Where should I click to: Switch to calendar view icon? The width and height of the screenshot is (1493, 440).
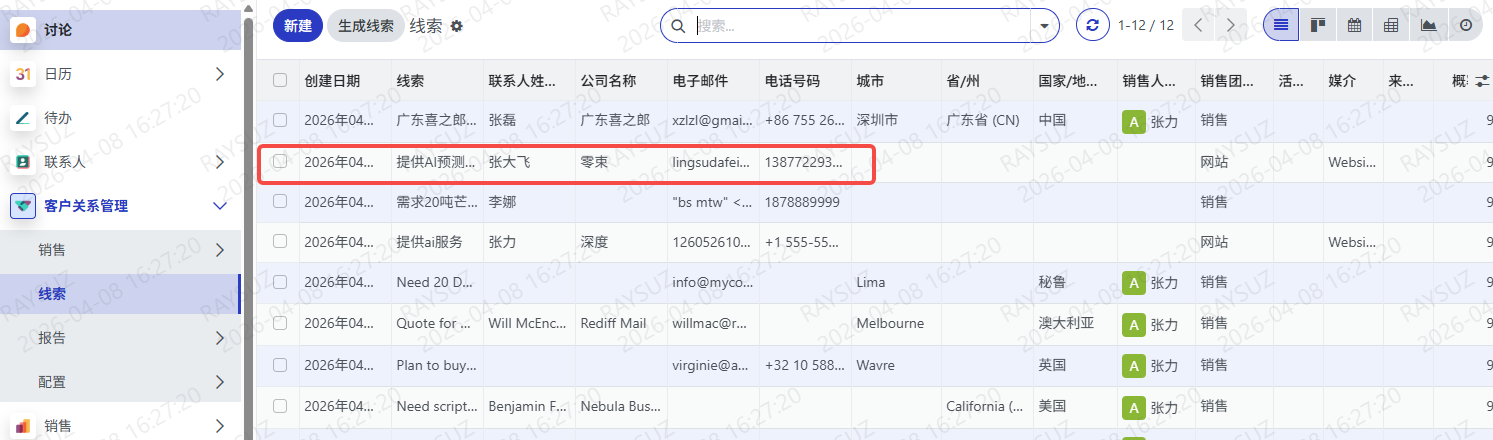point(1355,26)
